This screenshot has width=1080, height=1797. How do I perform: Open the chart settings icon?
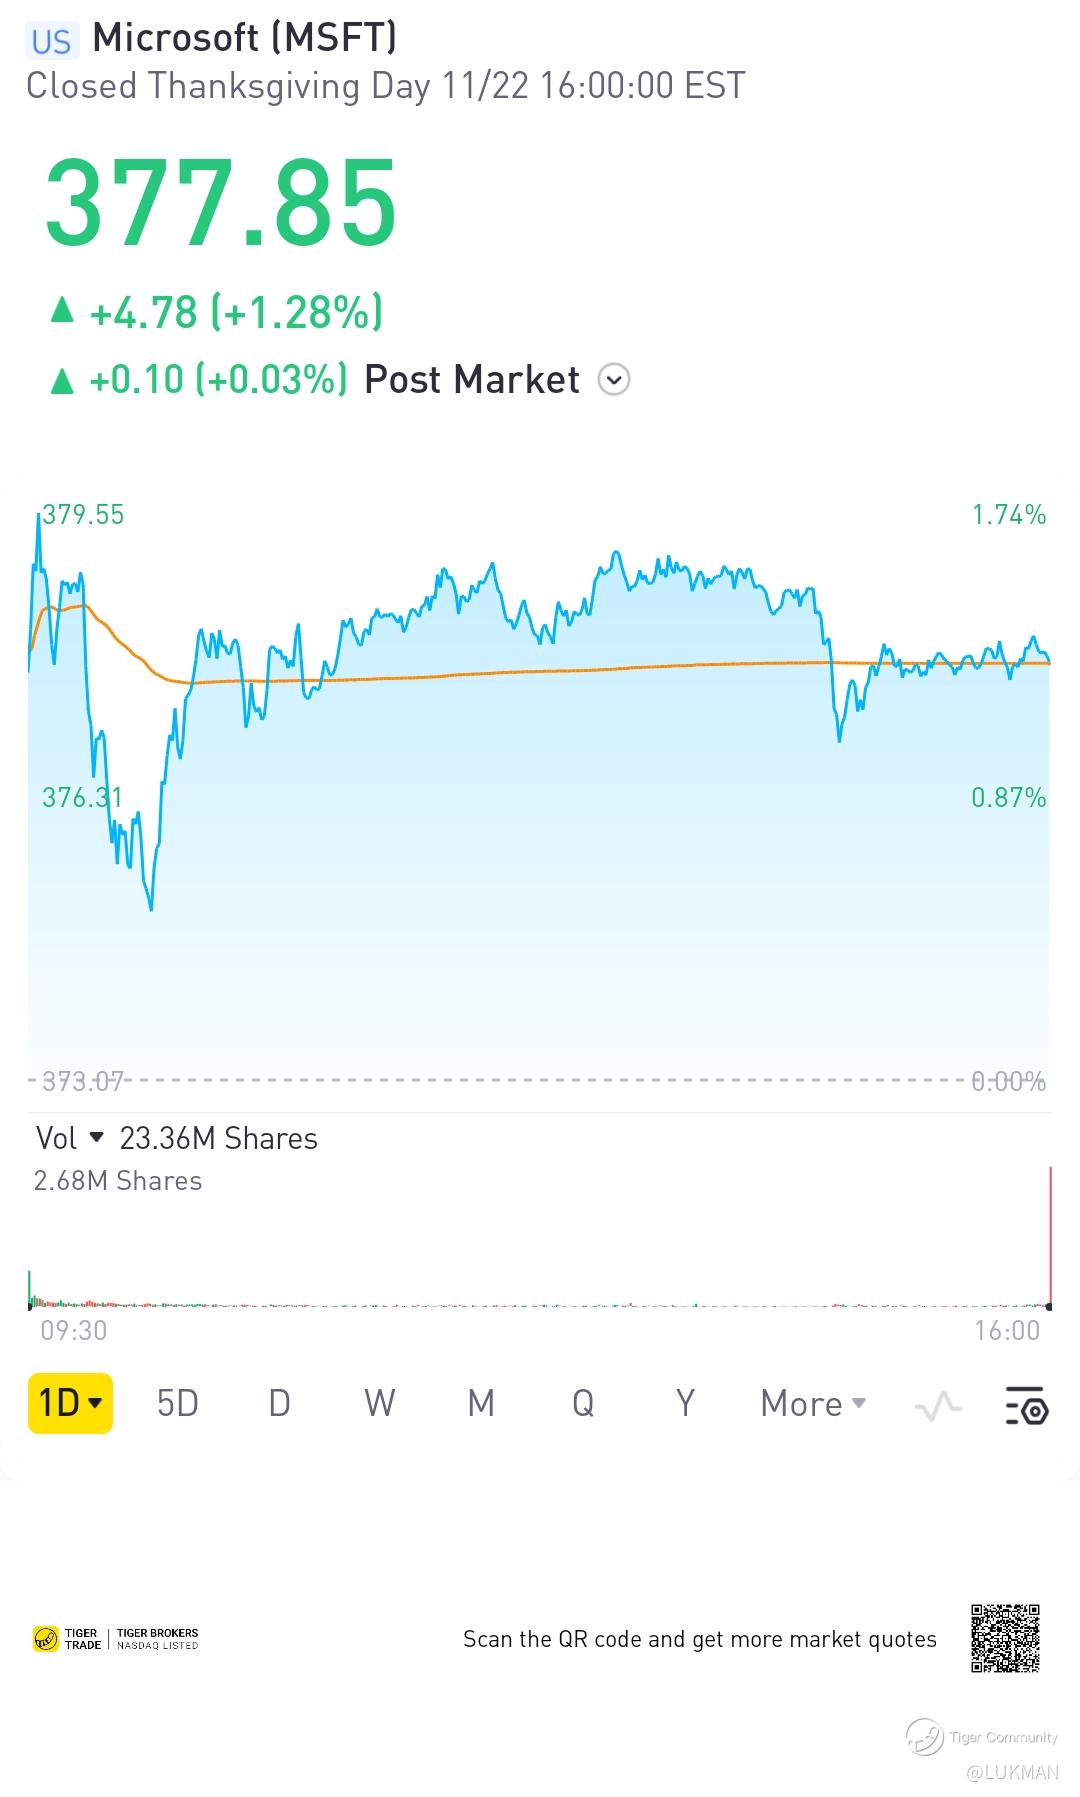(1026, 1404)
